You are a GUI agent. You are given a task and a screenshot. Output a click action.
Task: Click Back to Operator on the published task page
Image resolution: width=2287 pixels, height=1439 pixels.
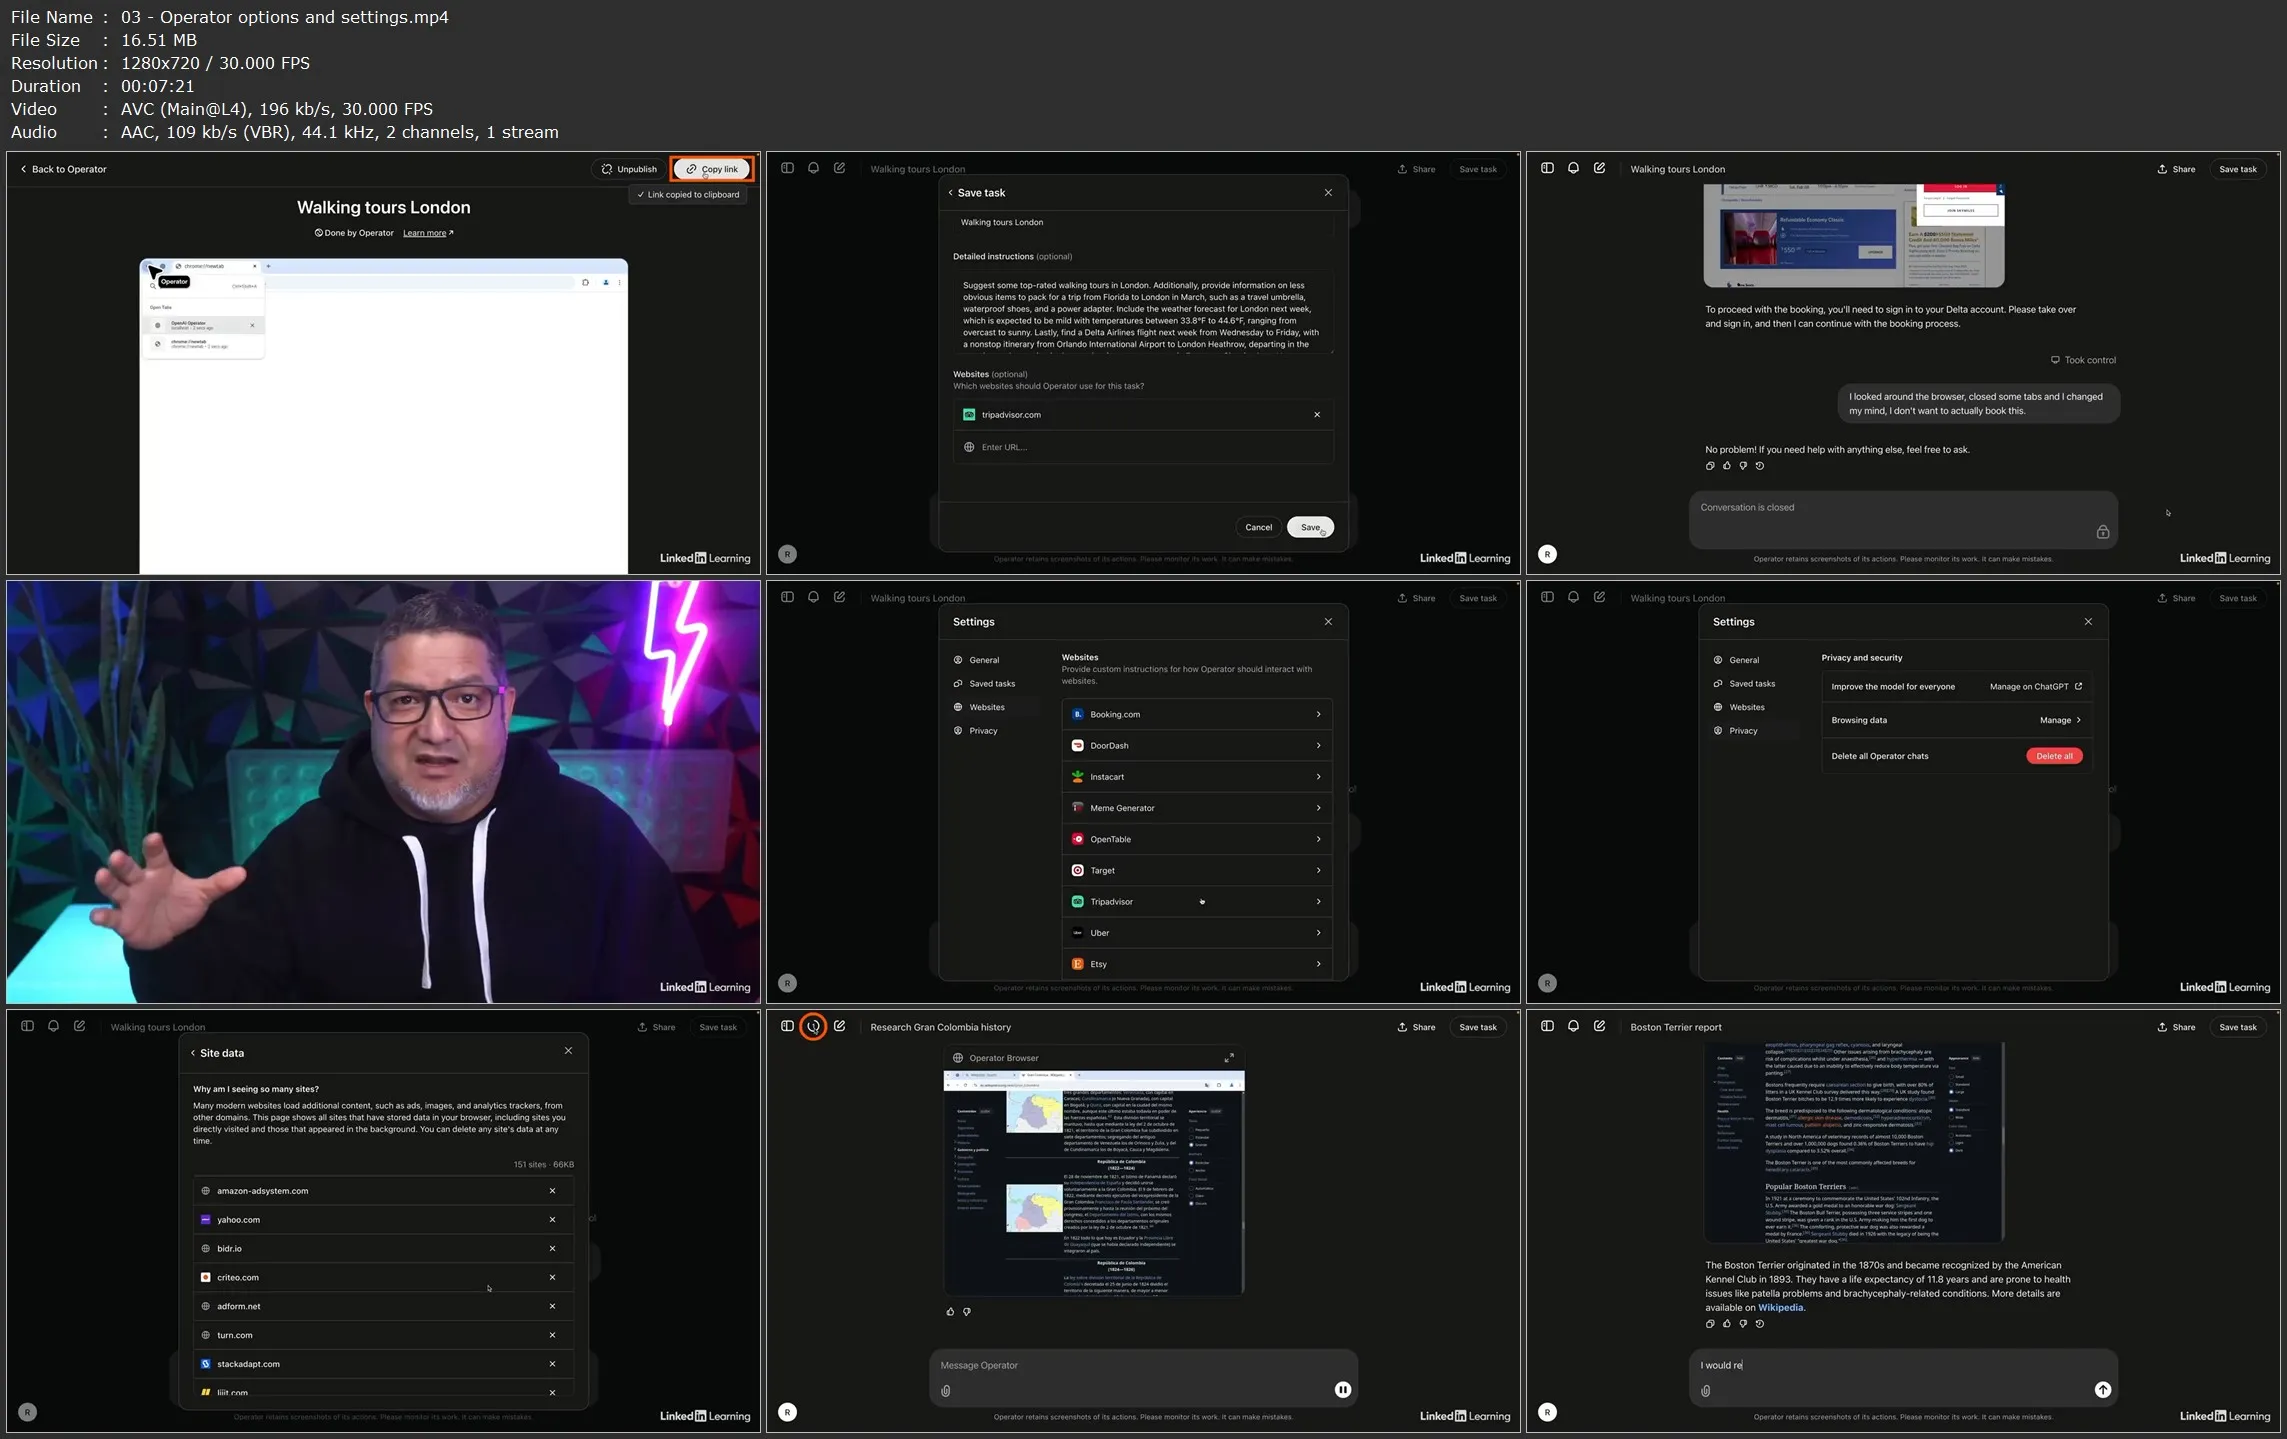pyautogui.click(x=63, y=169)
